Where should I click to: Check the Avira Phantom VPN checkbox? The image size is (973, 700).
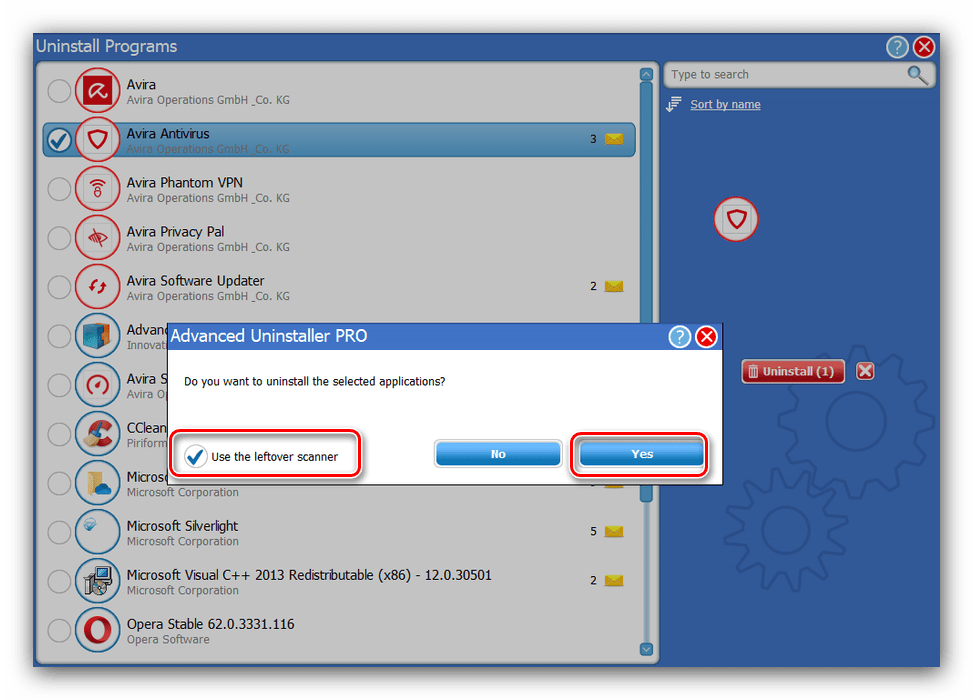pos(59,189)
